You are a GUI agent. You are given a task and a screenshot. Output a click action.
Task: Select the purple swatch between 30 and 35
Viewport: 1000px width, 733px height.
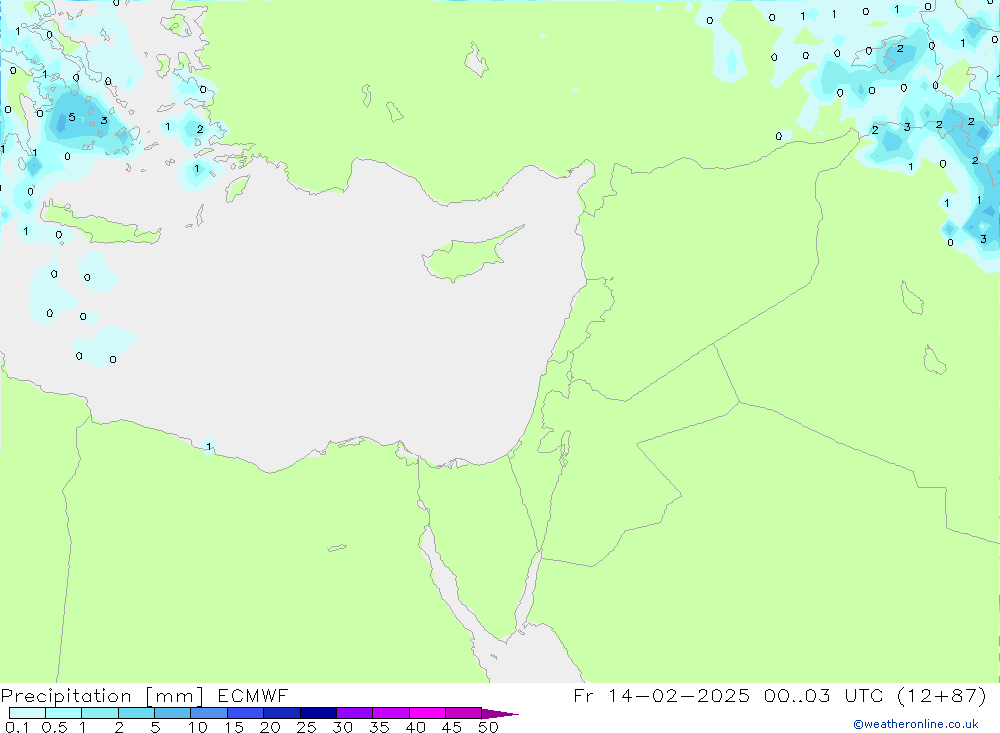point(354,713)
